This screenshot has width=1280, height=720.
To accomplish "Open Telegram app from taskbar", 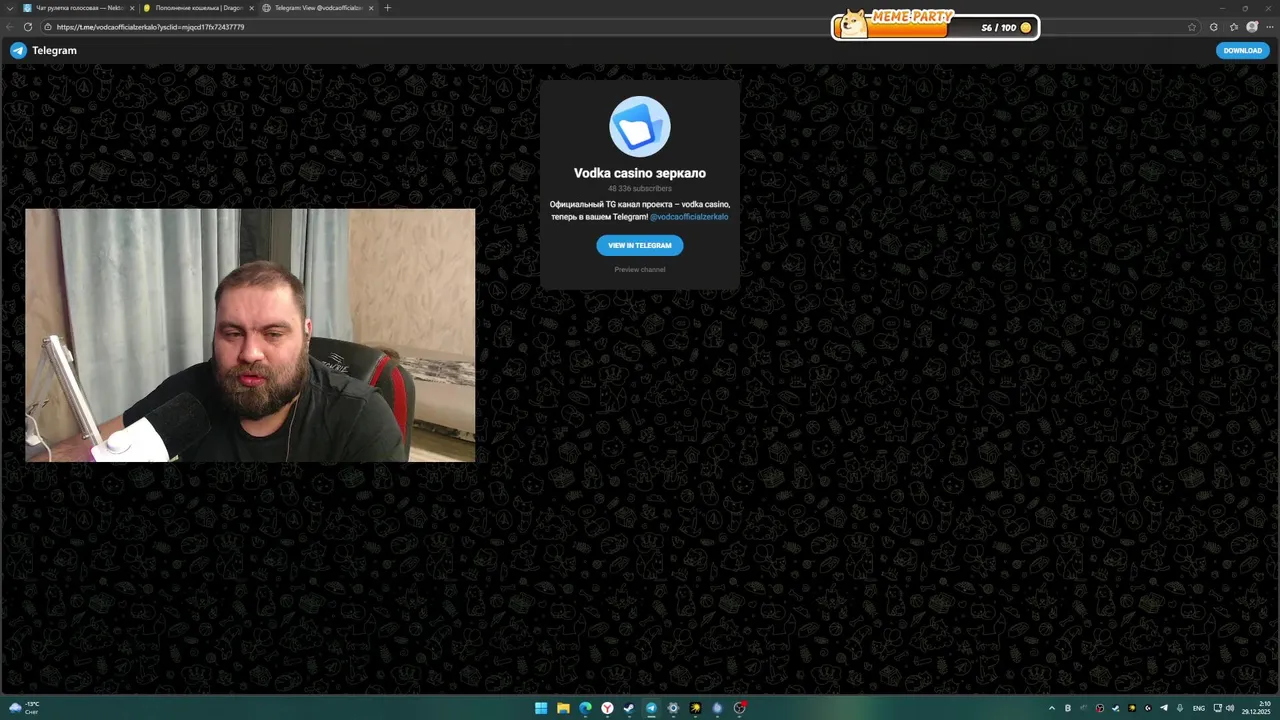I will (x=651, y=708).
